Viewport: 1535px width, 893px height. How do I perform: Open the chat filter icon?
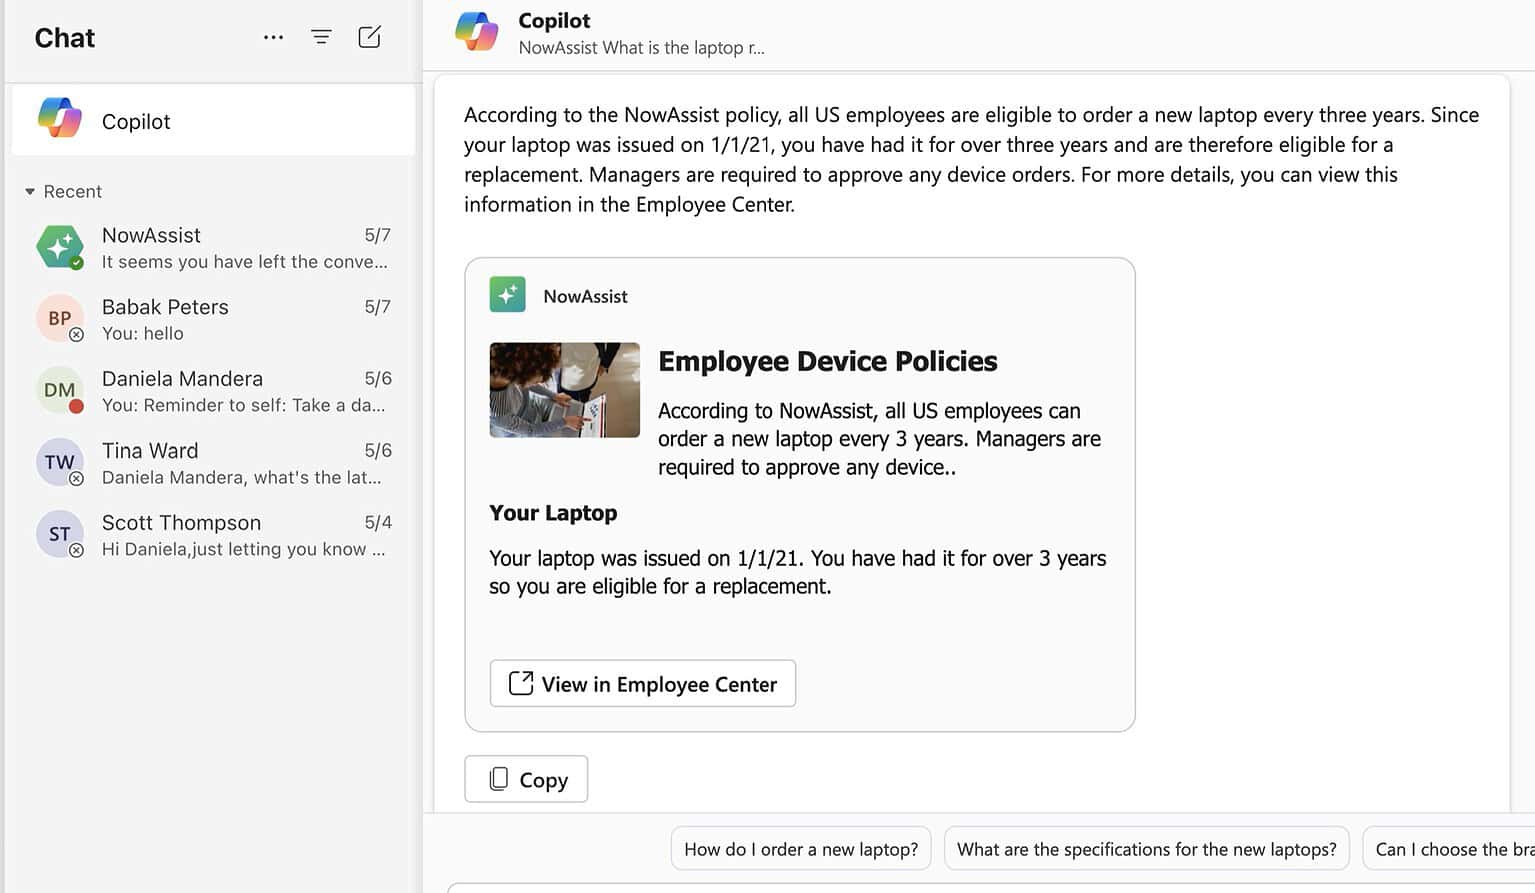coord(321,36)
